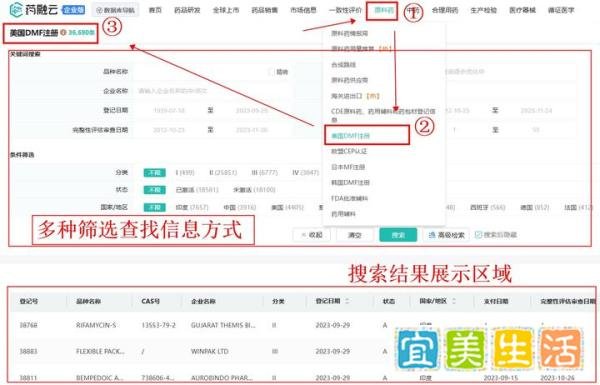Click the BEMPEDOIC A... product name

pyautogui.click(x=99, y=378)
